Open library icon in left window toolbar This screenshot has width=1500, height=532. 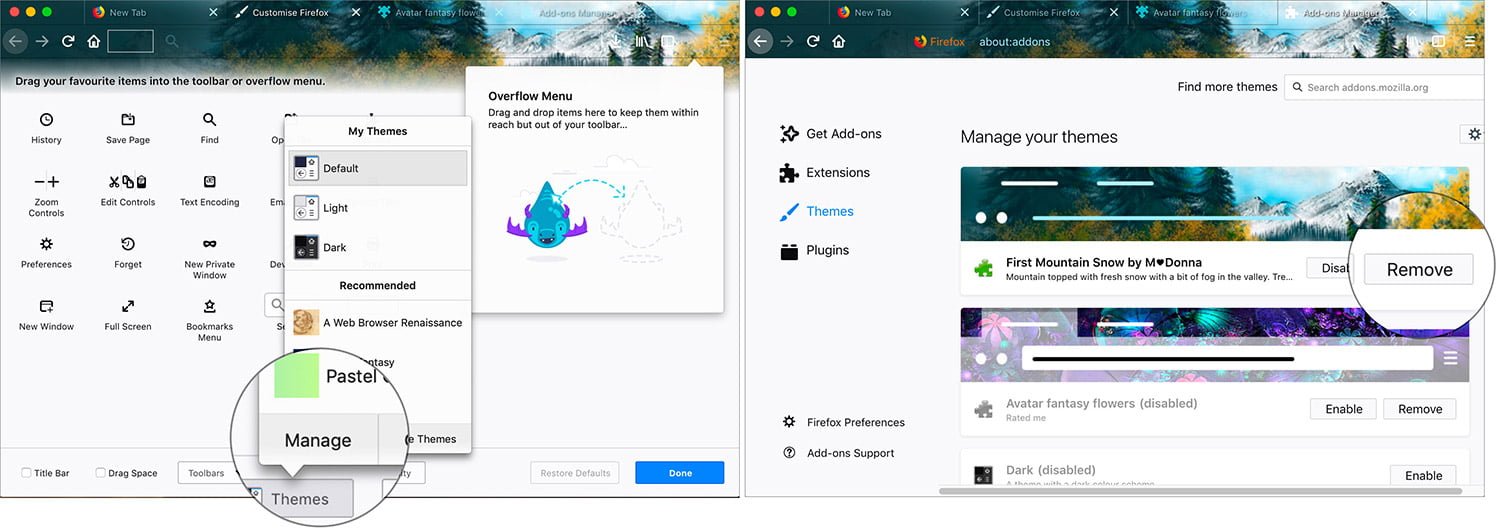[642, 42]
